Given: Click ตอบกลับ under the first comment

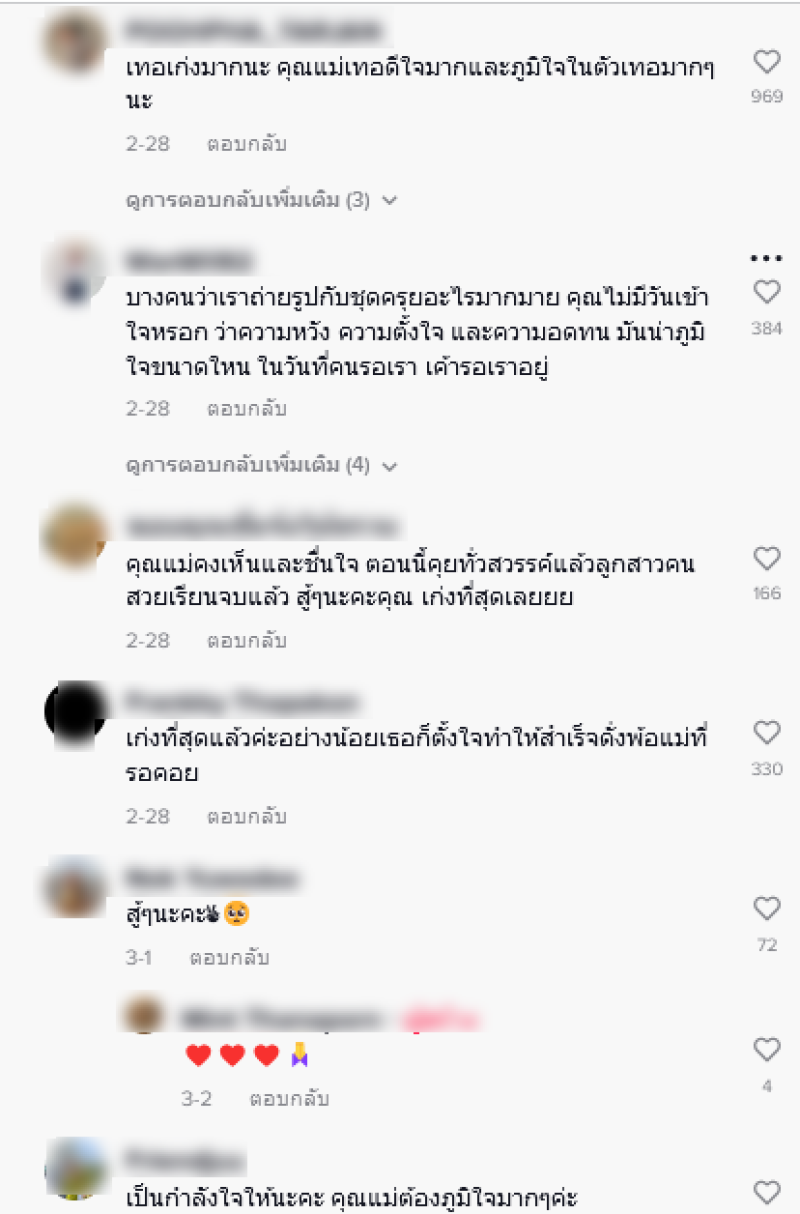Looking at the screenshot, I should coord(247,144).
